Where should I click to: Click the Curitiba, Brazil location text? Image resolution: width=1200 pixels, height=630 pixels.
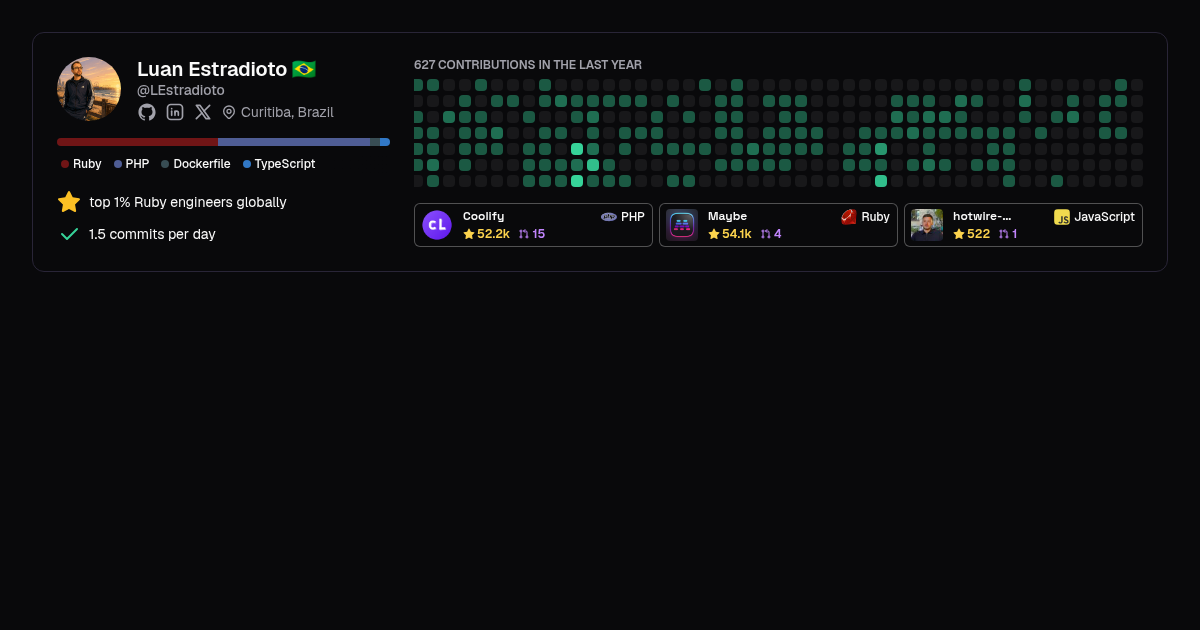287,112
